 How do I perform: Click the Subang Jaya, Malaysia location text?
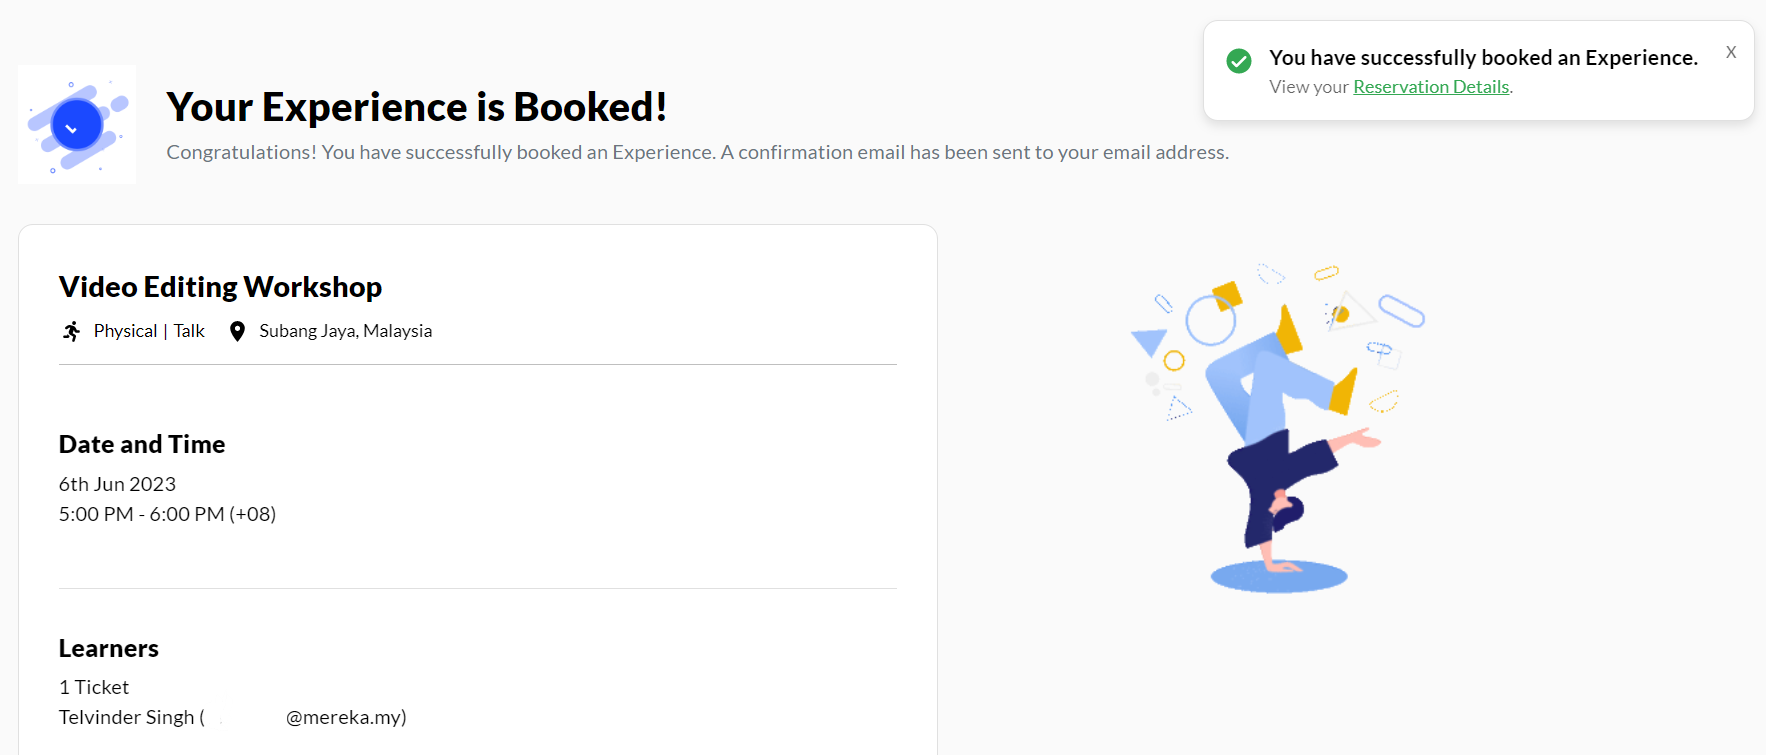click(346, 331)
